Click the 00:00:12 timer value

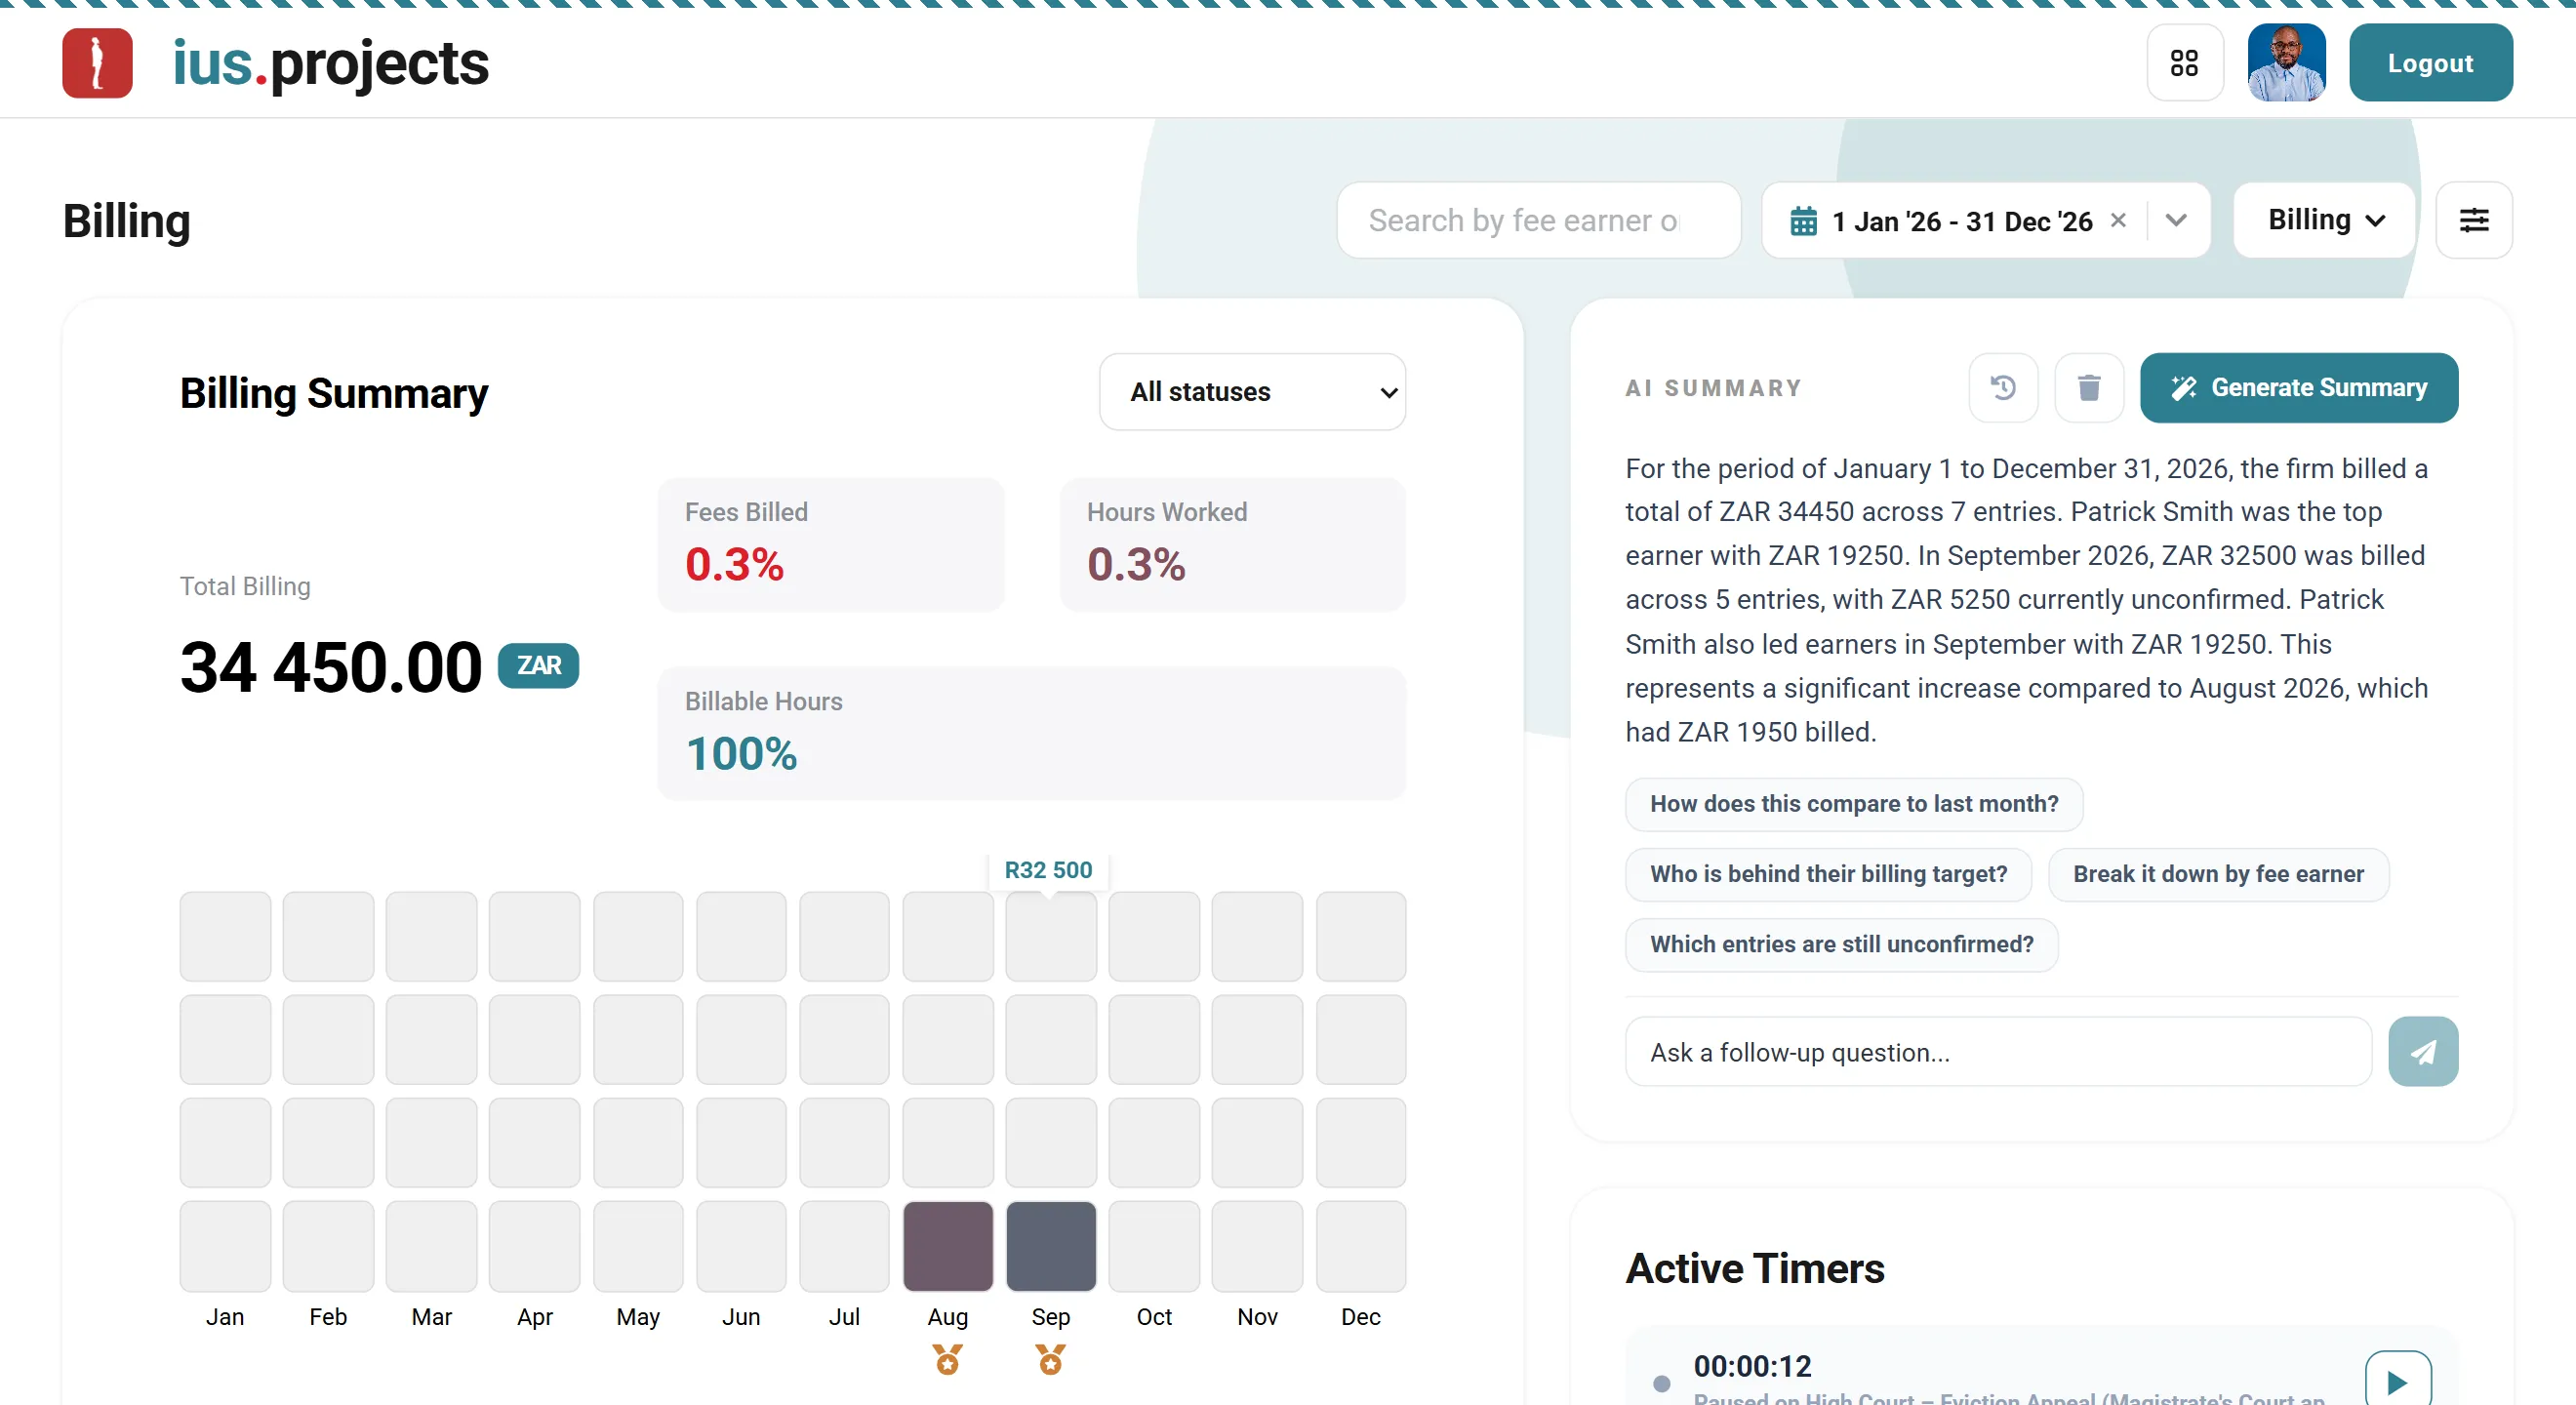[x=1752, y=1366]
